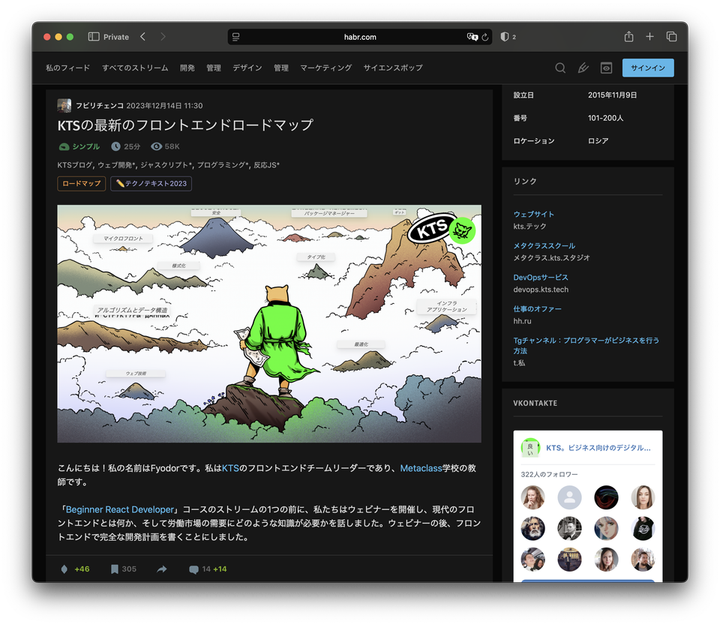Open the ウェブ開発 hub link
This screenshot has height=625, width=720.
pos(116,165)
